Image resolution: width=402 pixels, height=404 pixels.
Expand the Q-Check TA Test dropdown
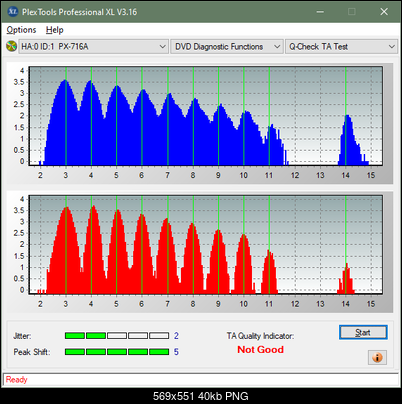341,47
